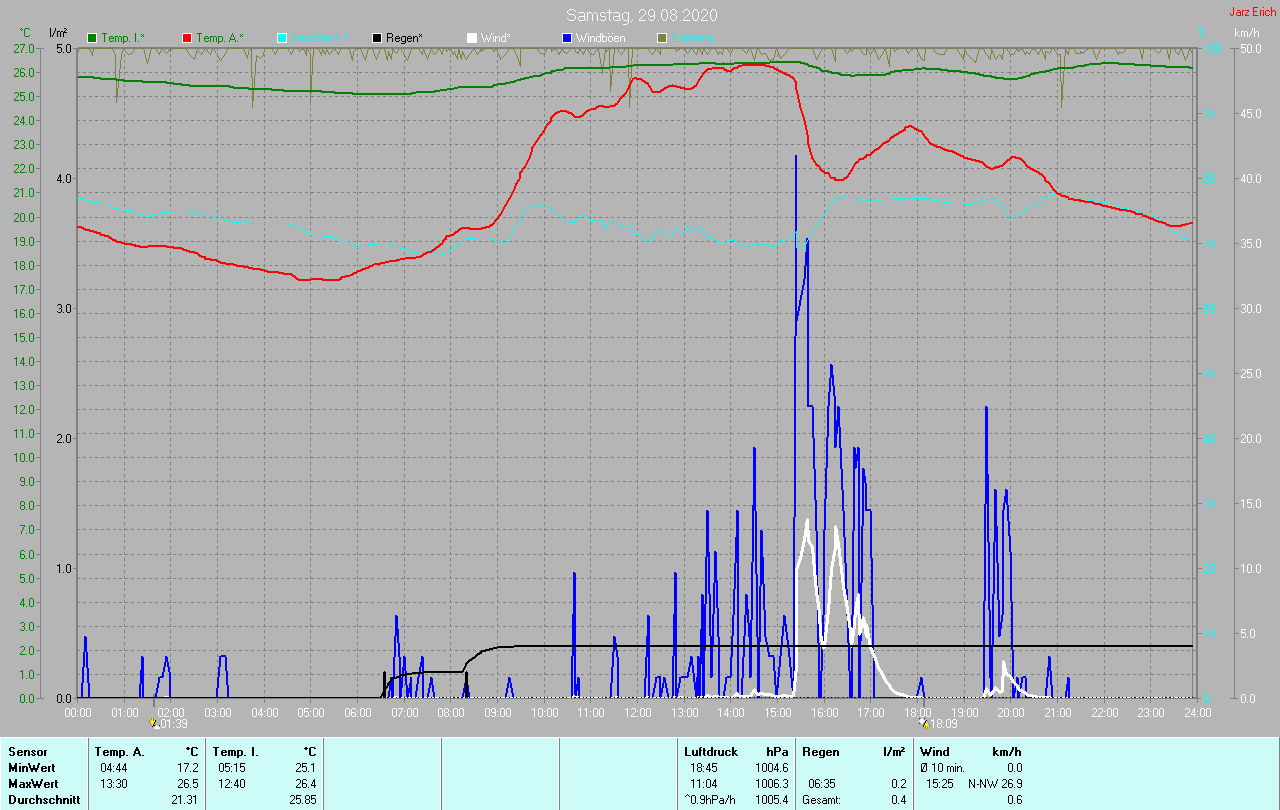Click the Wind header in the table
This screenshot has width=1280, height=810.
[934, 751]
